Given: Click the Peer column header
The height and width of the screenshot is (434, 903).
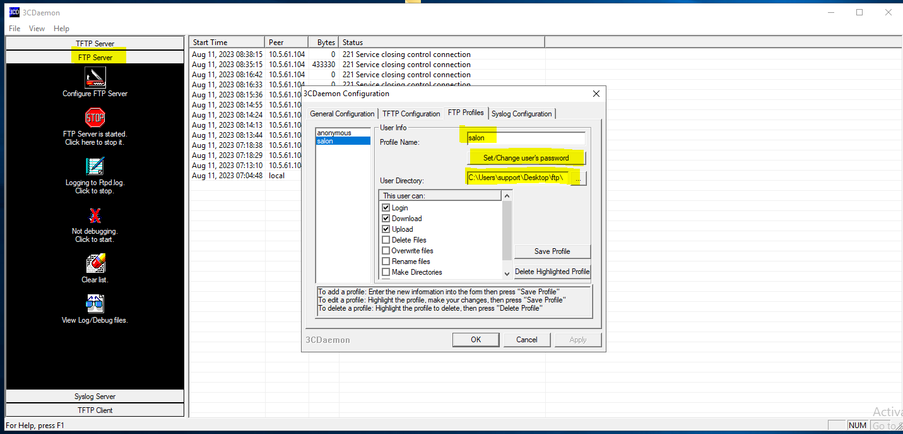Looking at the screenshot, I should pos(287,42).
